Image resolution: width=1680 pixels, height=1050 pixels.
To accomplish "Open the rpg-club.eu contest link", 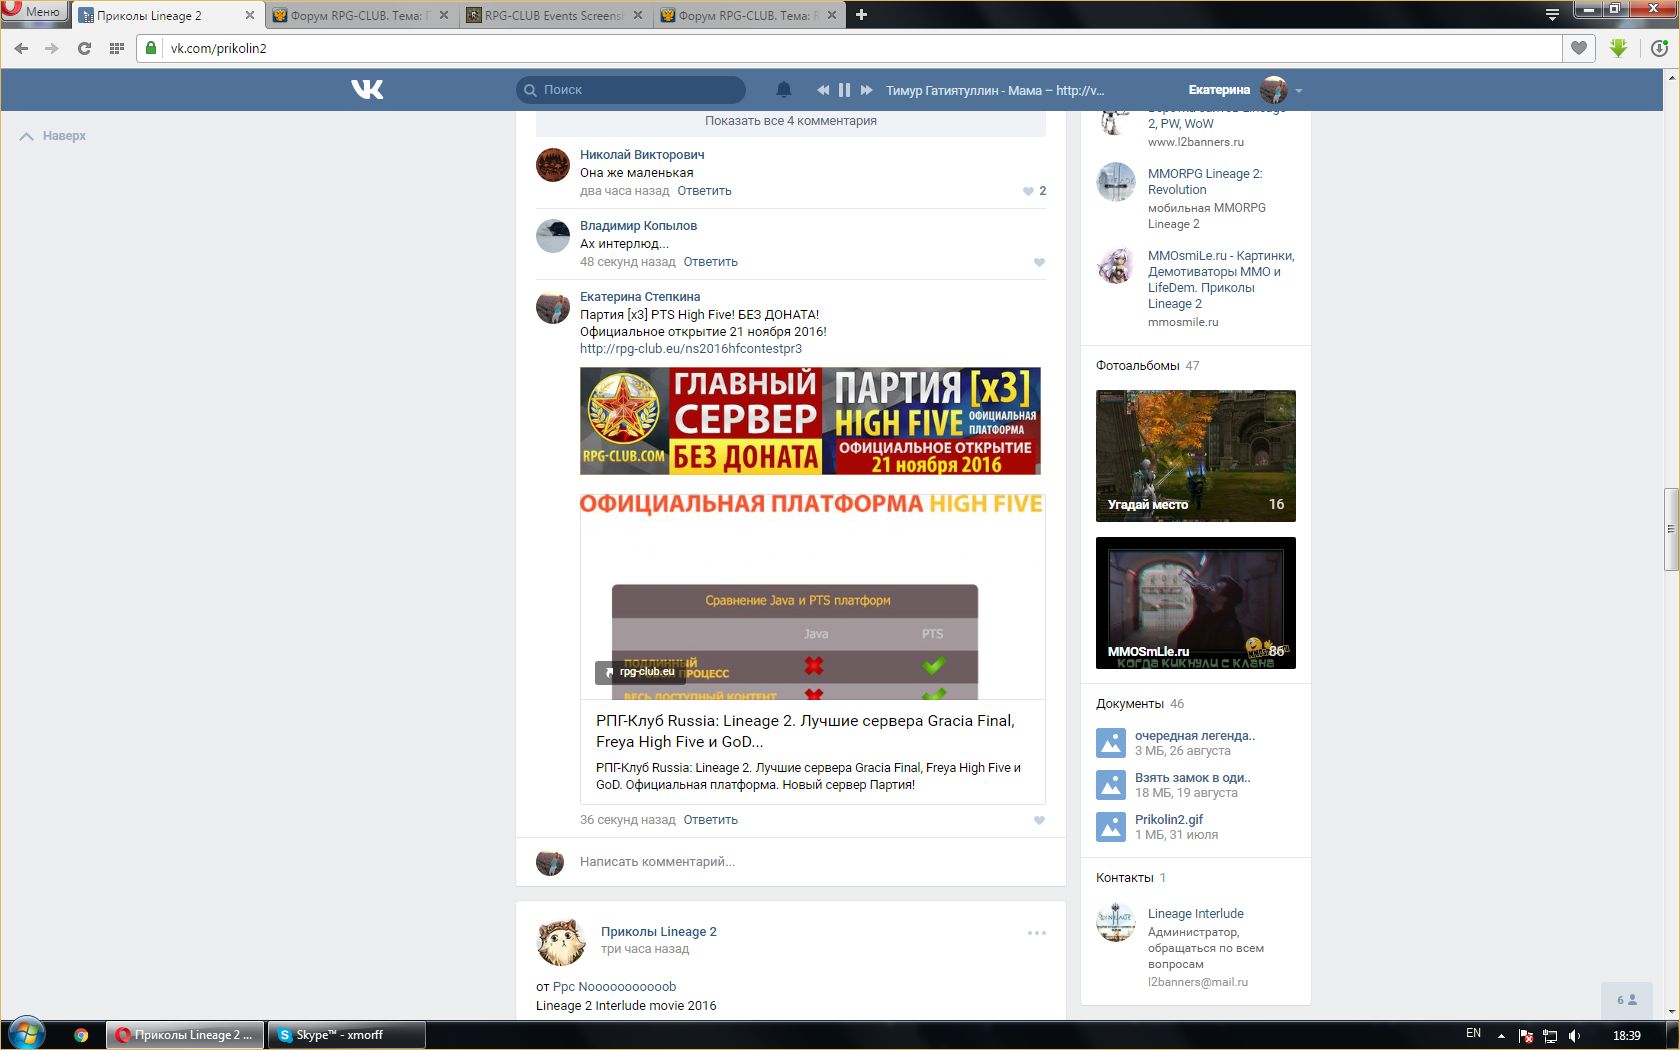I will 690,349.
